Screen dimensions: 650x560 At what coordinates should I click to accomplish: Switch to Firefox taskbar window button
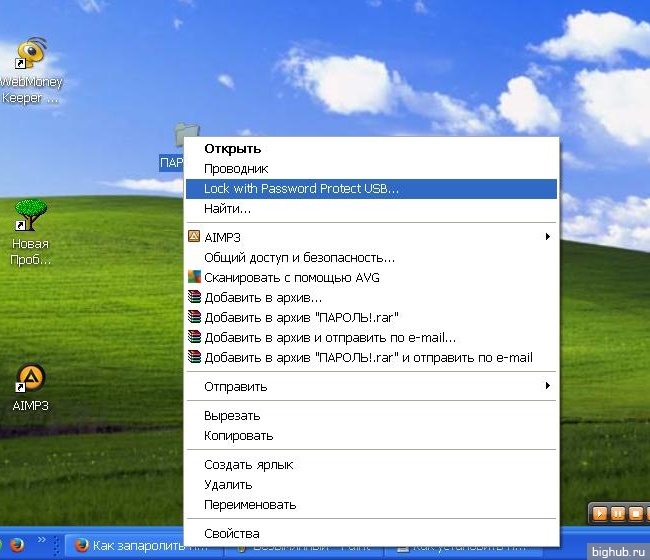(x=141, y=546)
